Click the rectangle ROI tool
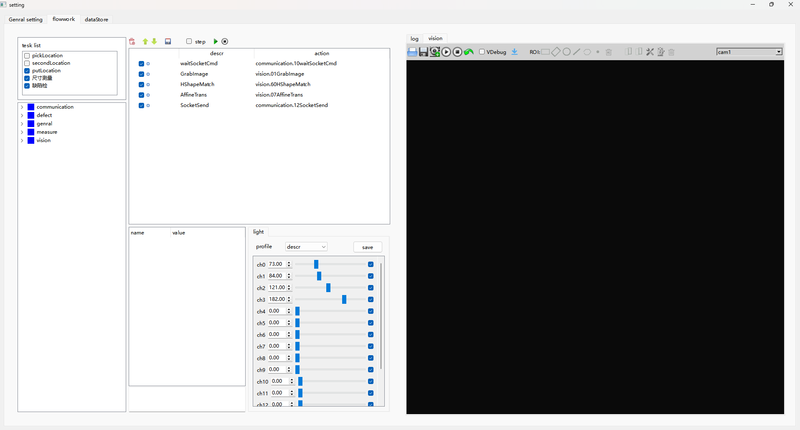 pos(545,52)
